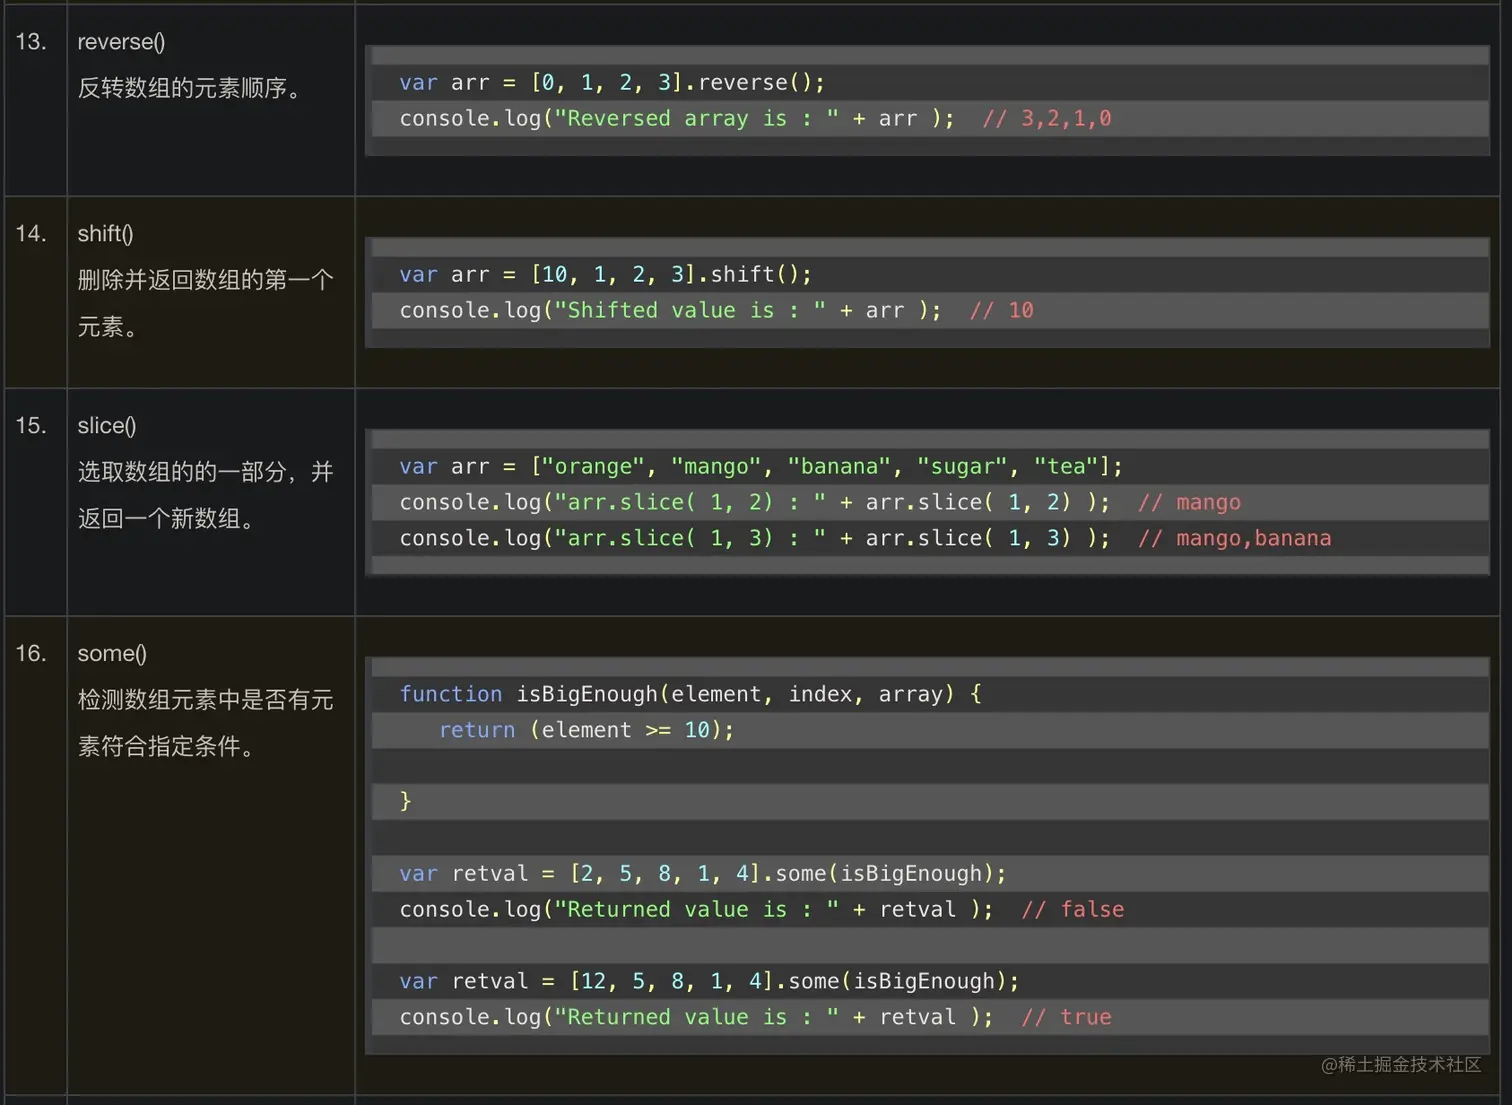Click code line 'var arr = [10, 1, 2, 3].shift();'
The image size is (1512, 1105).
point(605,274)
